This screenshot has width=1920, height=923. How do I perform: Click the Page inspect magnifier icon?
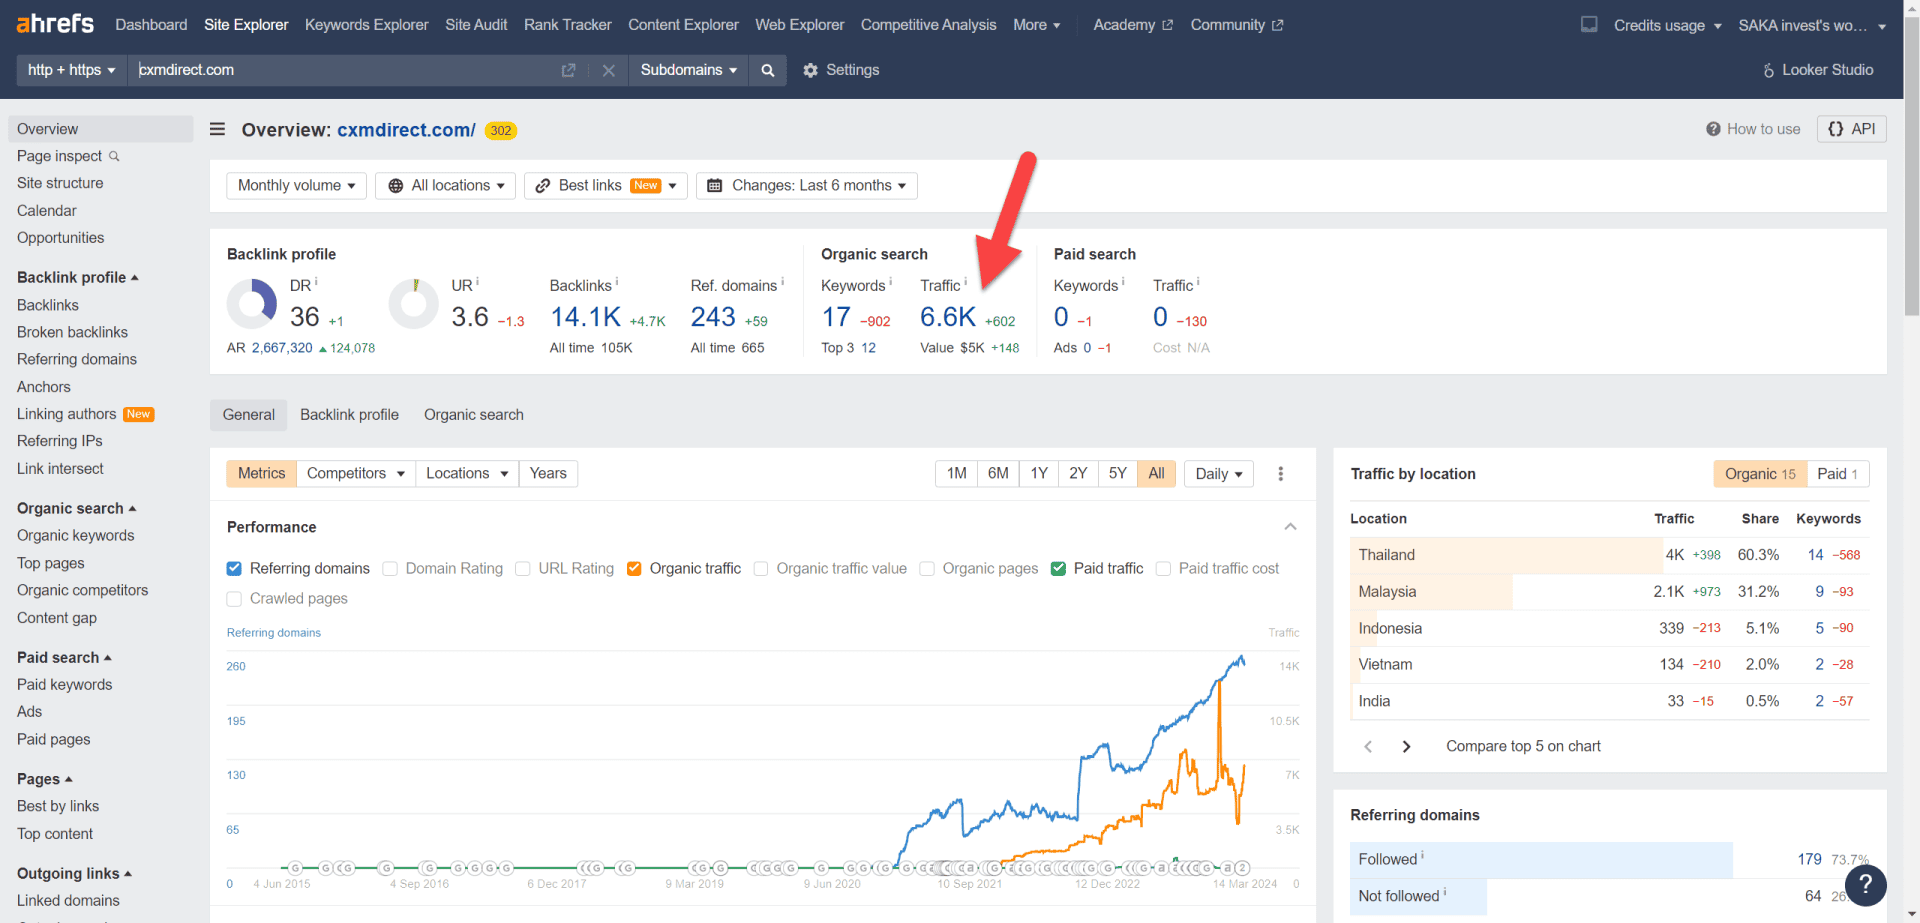(x=114, y=156)
